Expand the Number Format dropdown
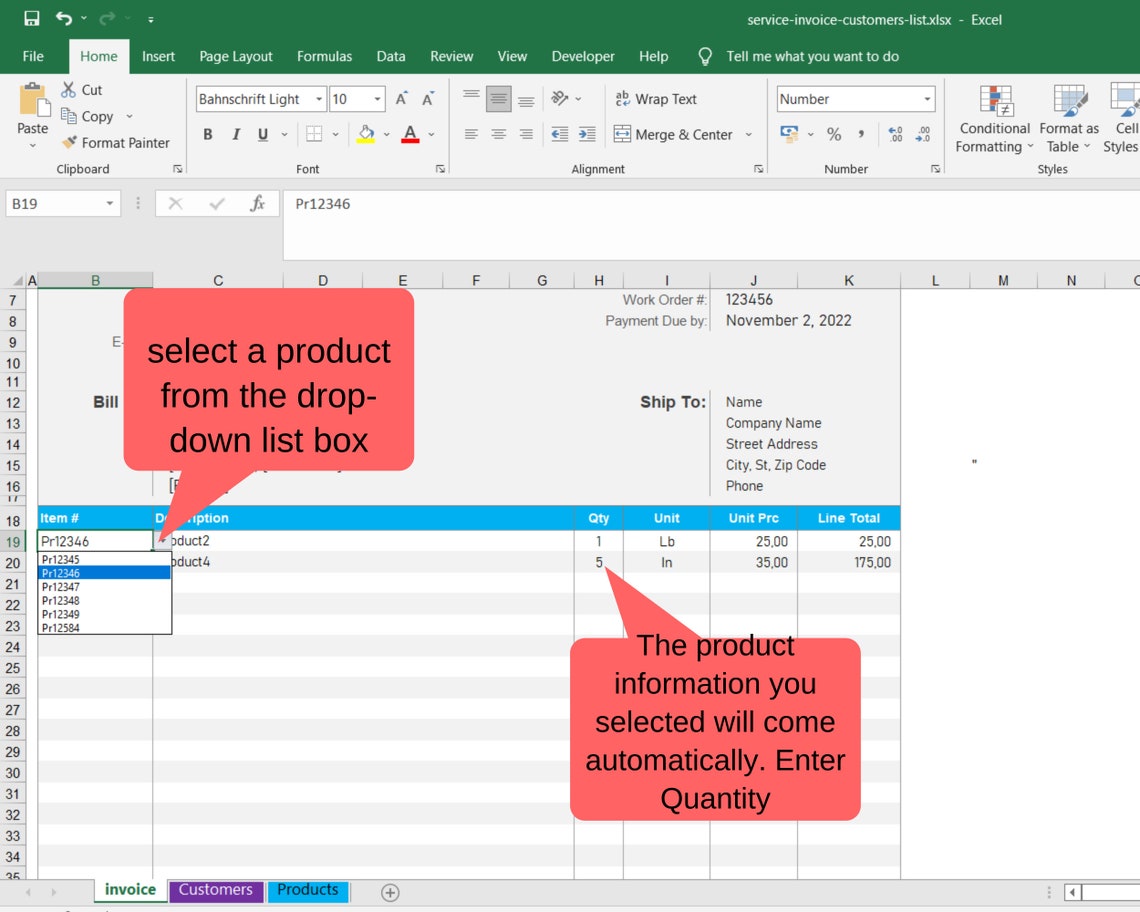The width and height of the screenshot is (1140, 912). click(926, 99)
